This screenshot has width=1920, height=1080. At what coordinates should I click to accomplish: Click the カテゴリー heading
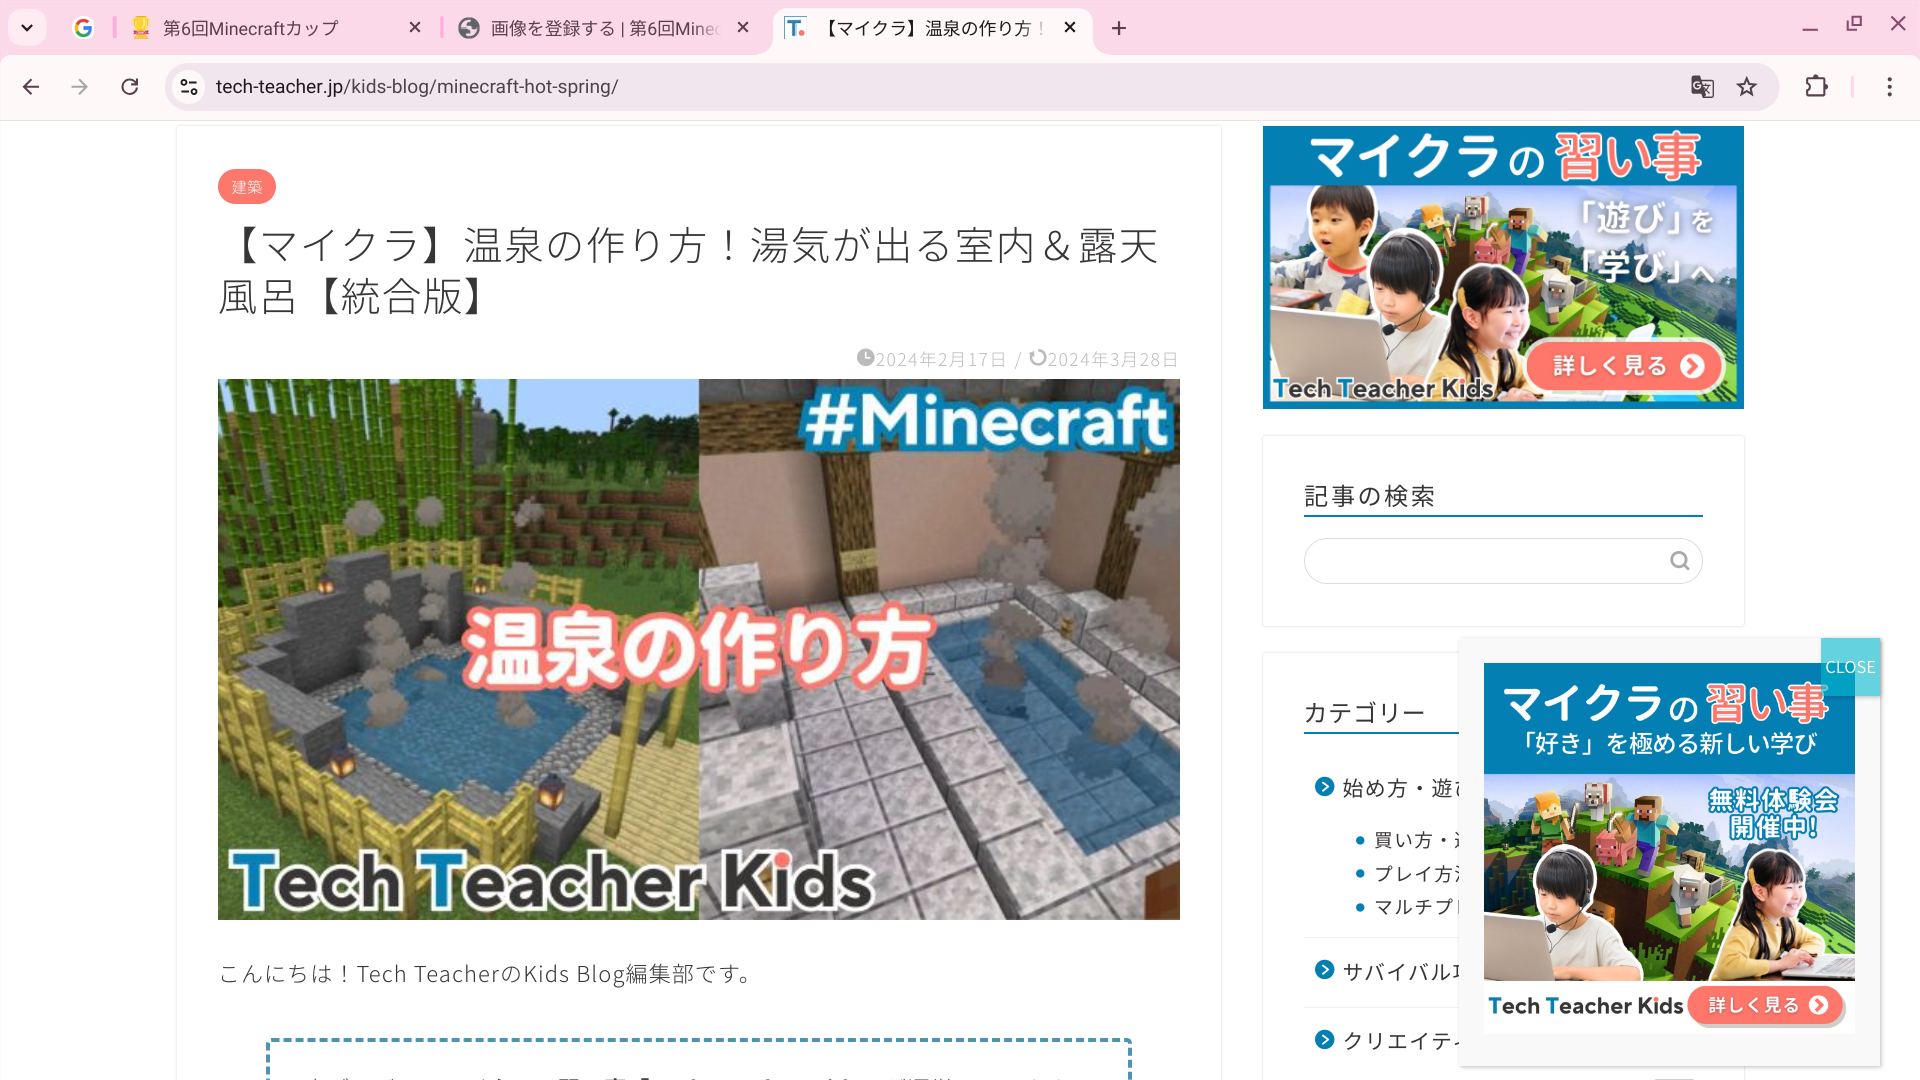(1364, 713)
